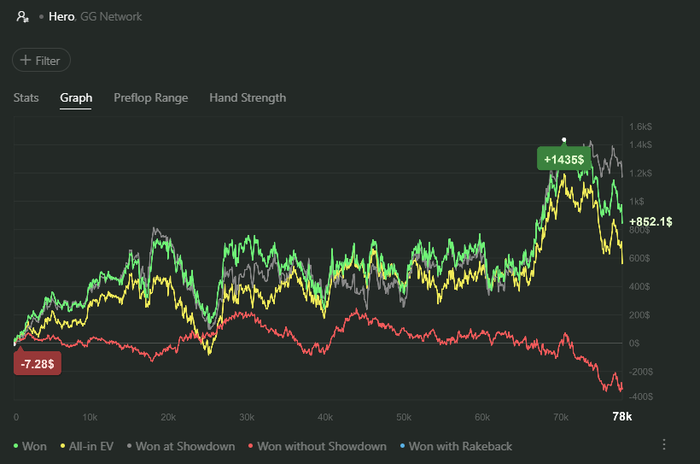700x464 pixels.
Task: Click the GG Network label
Action: [111, 17]
